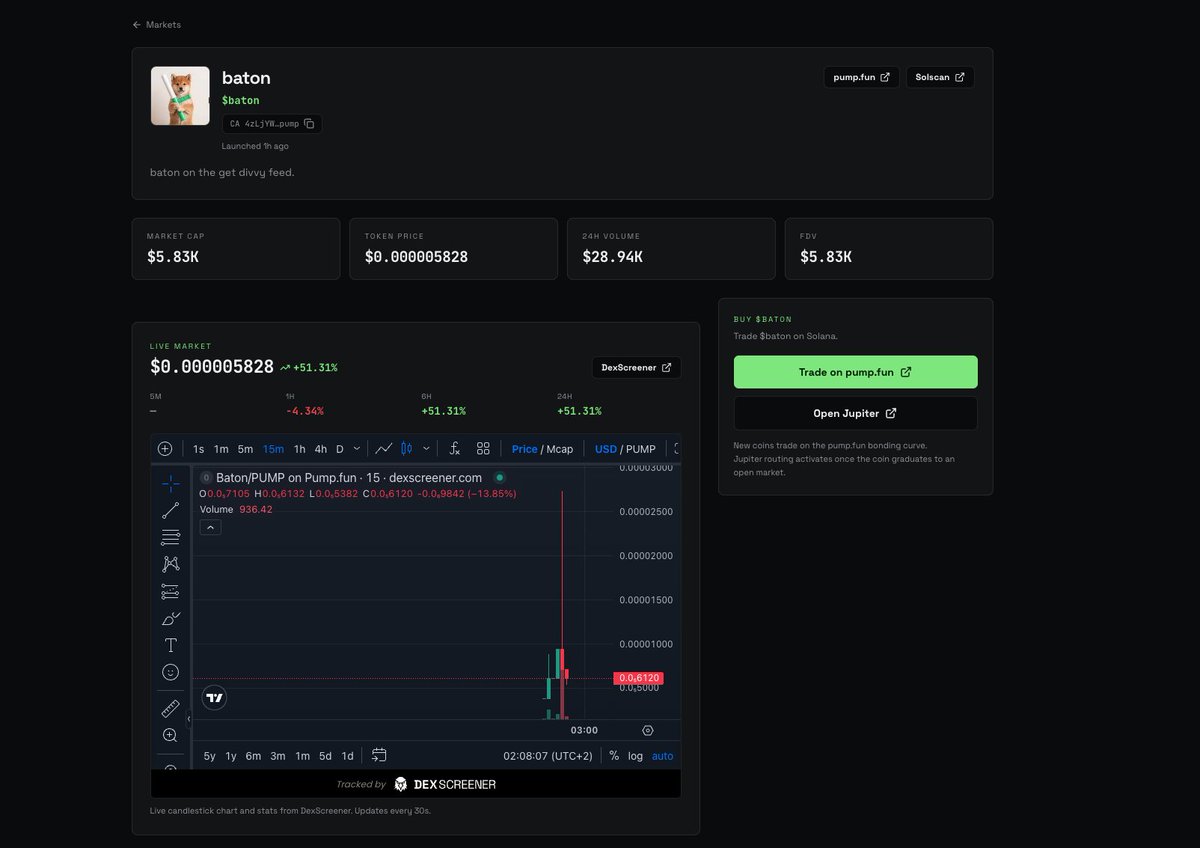Set chart range to 3m
Viewport: 1200px width, 848px height.
click(278, 756)
